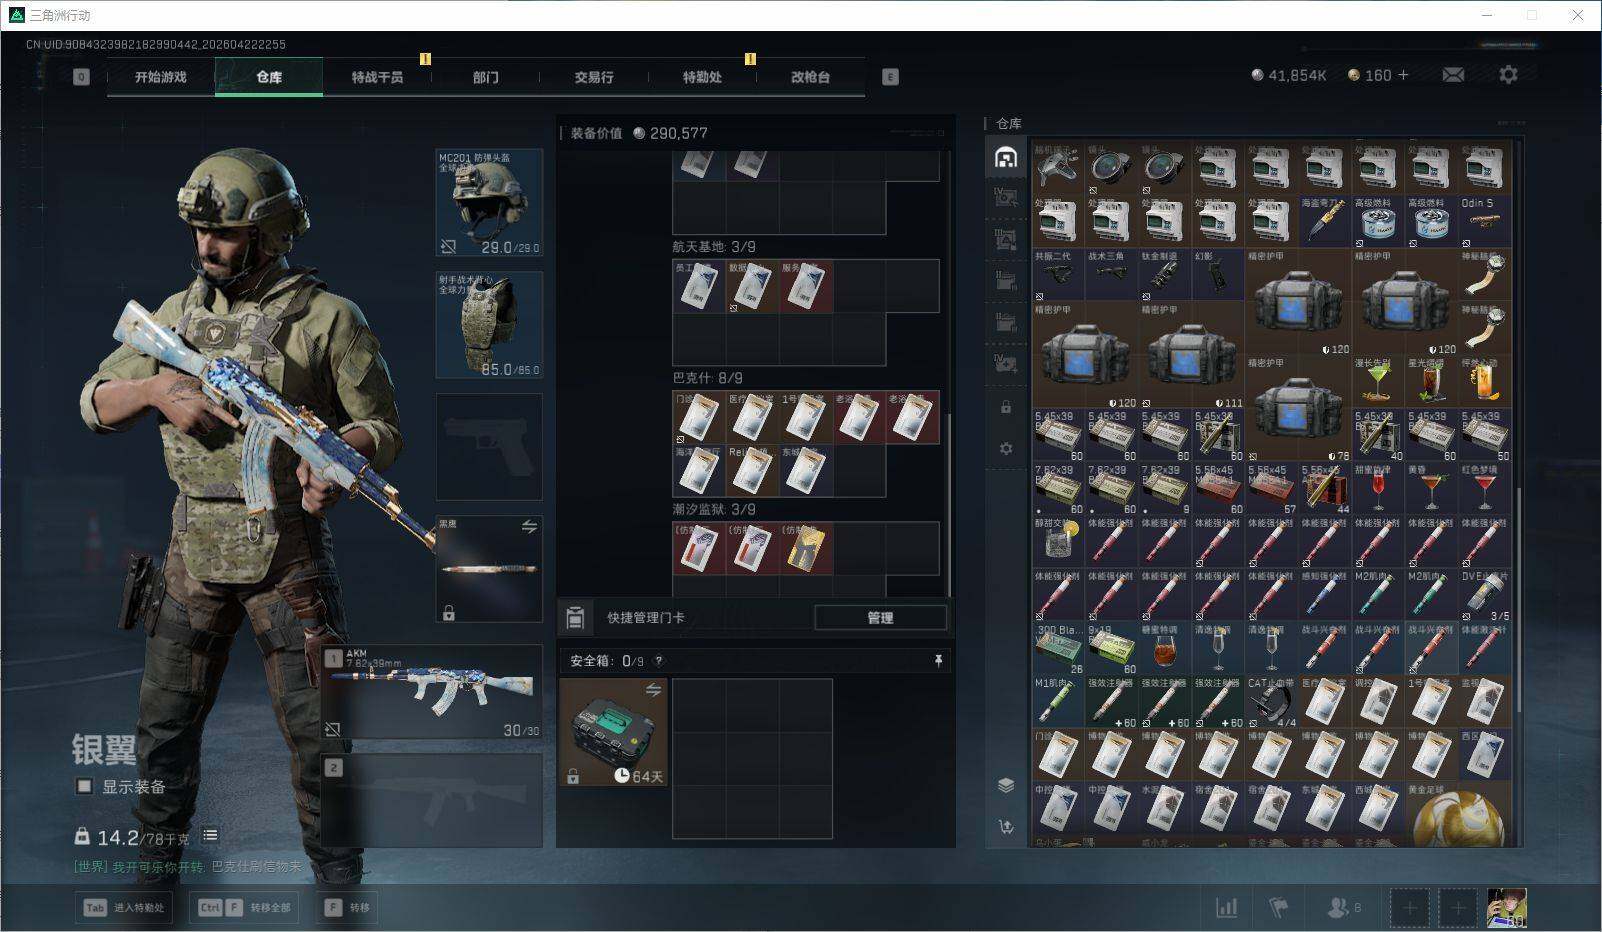
Task: Open game settings gear in top bar
Action: 1508,75
